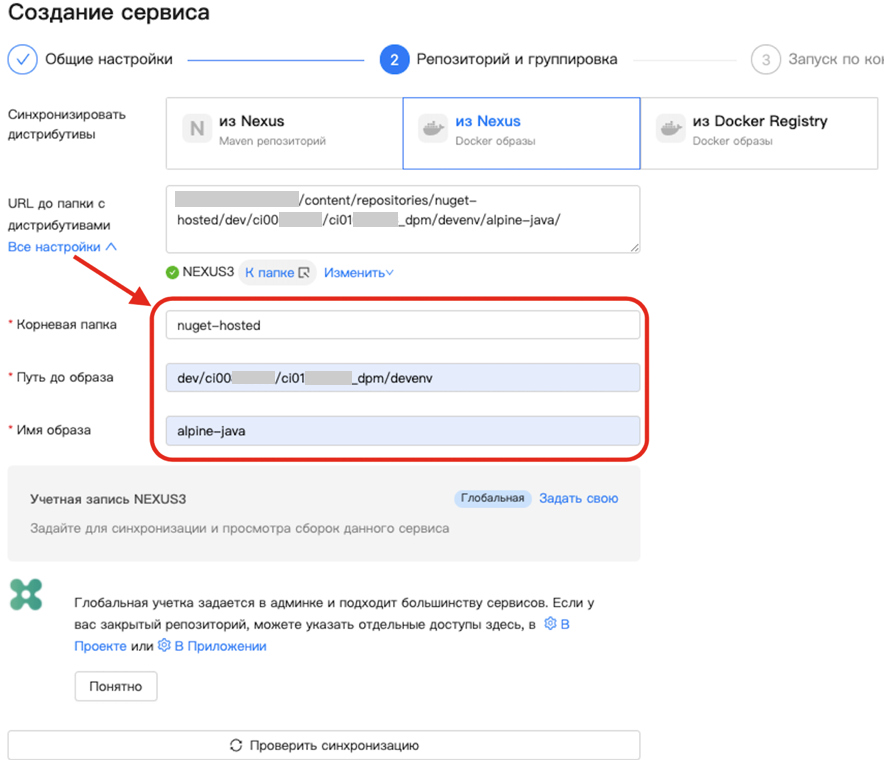Click the external-link icon in 'К папке'
Screen dimensions: 884x760
click(x=305, y=272)
